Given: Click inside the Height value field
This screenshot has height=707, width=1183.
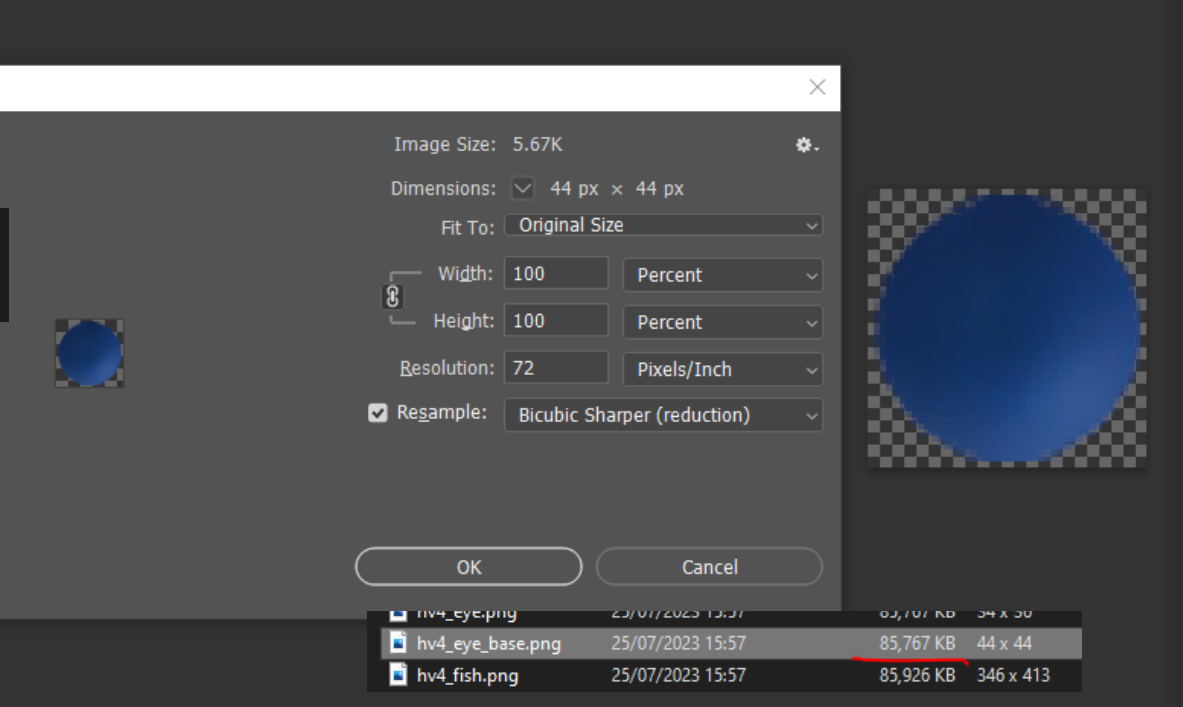Looking at the screenshot, I should (x=555, y=319).
